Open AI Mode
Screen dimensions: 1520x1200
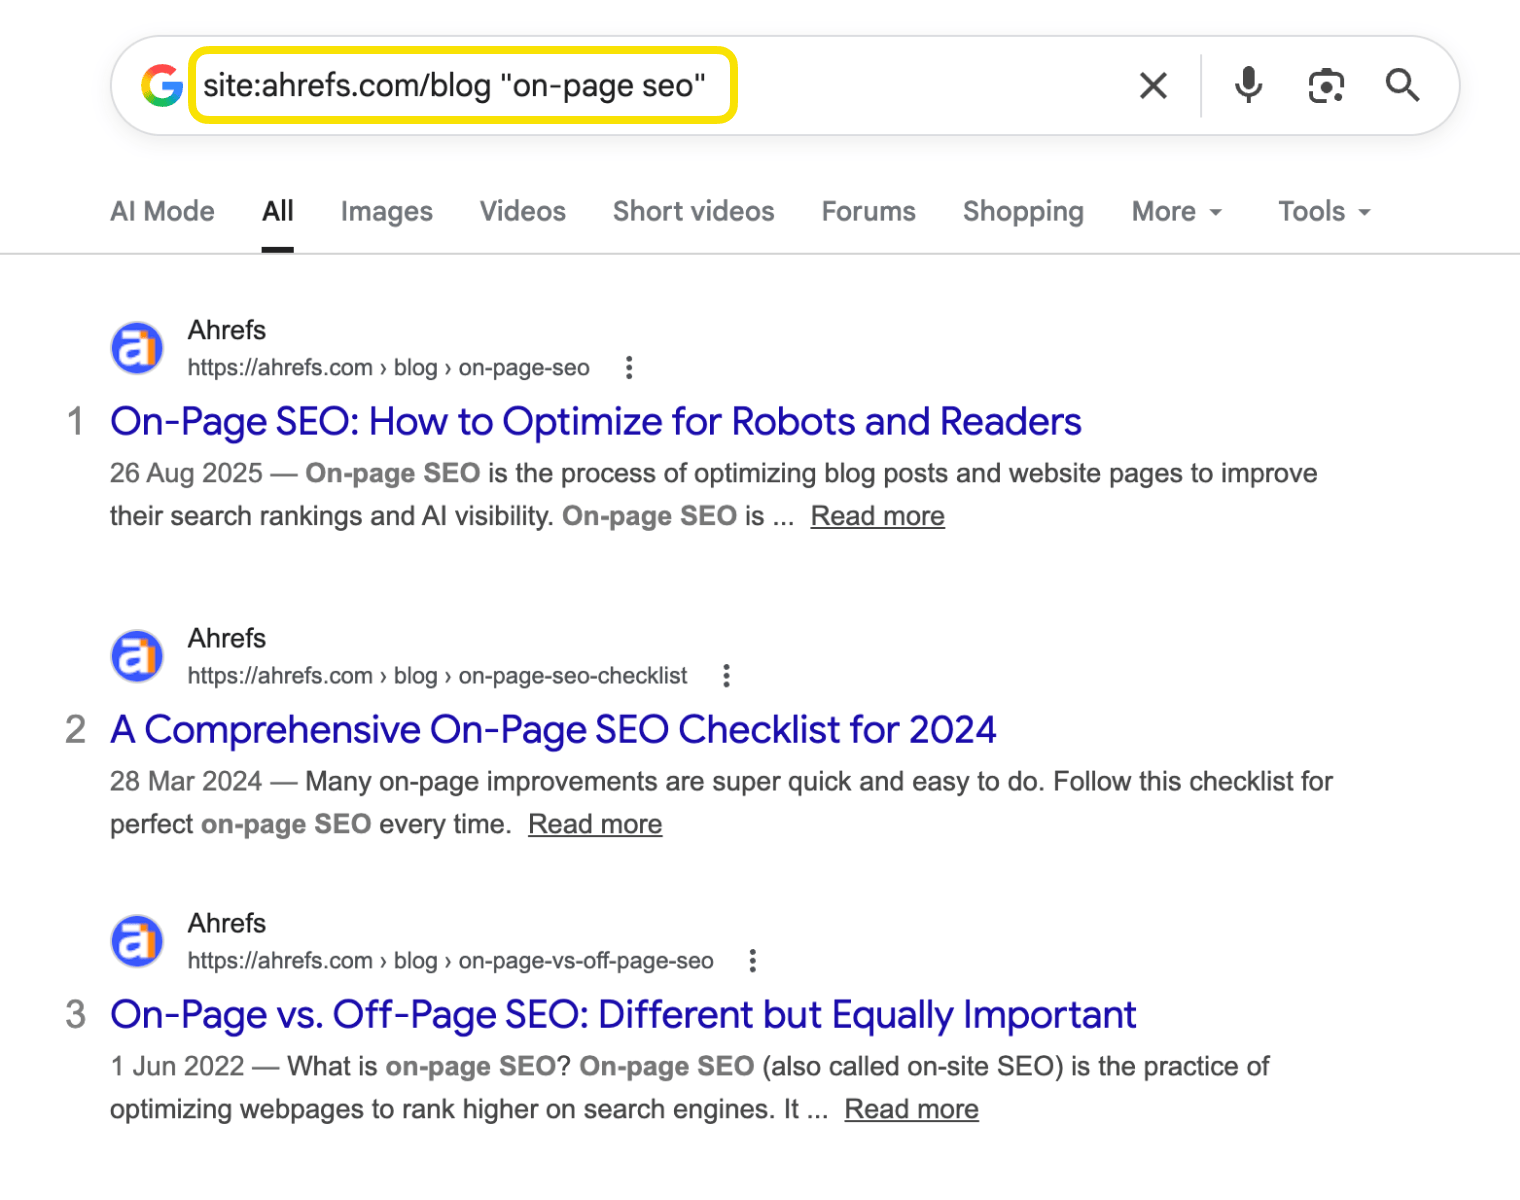[162, 211]
